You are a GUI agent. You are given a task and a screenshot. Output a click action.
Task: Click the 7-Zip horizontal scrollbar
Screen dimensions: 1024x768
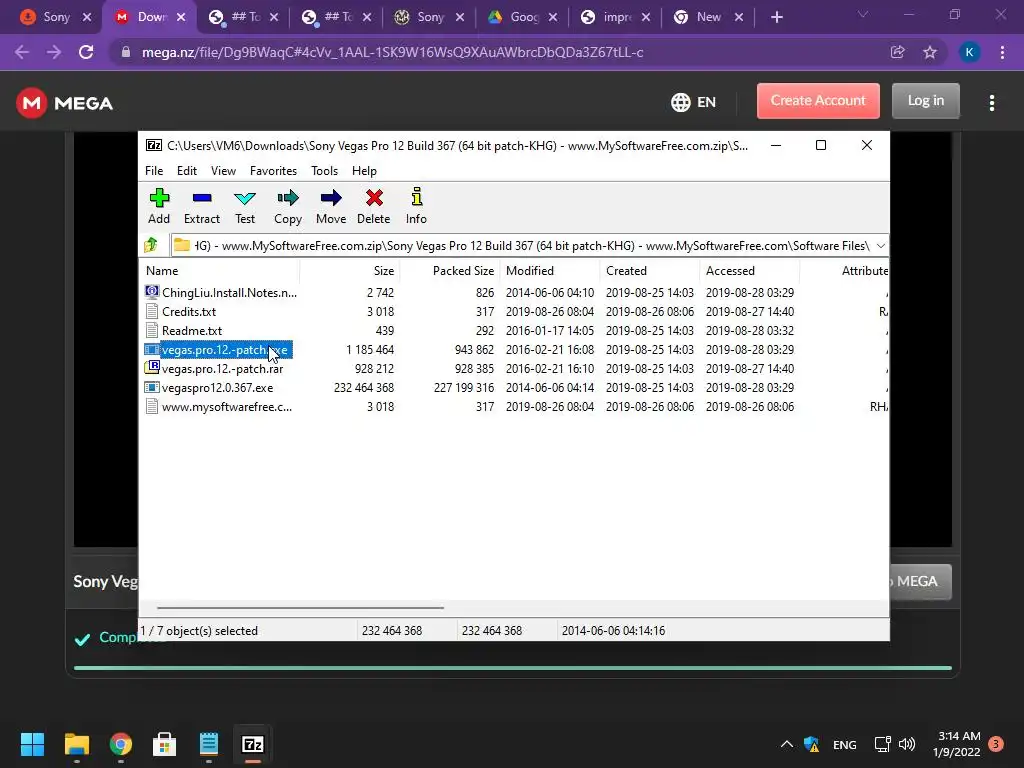(300, 607)
